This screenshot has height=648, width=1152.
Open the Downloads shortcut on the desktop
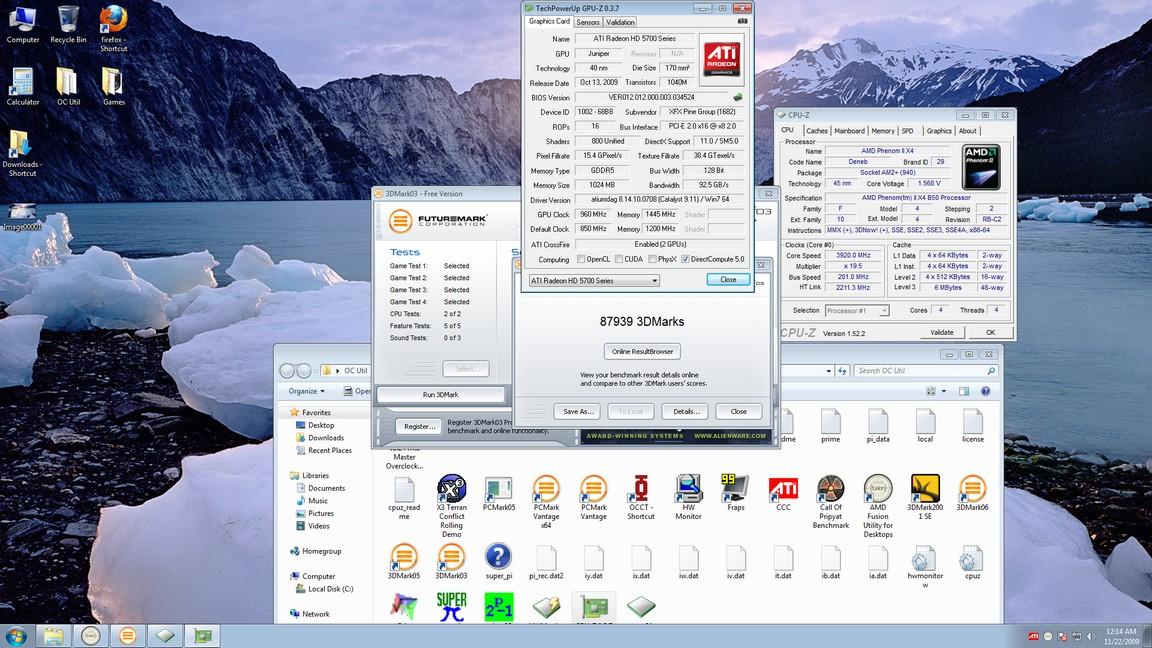[x=21, y=153]
